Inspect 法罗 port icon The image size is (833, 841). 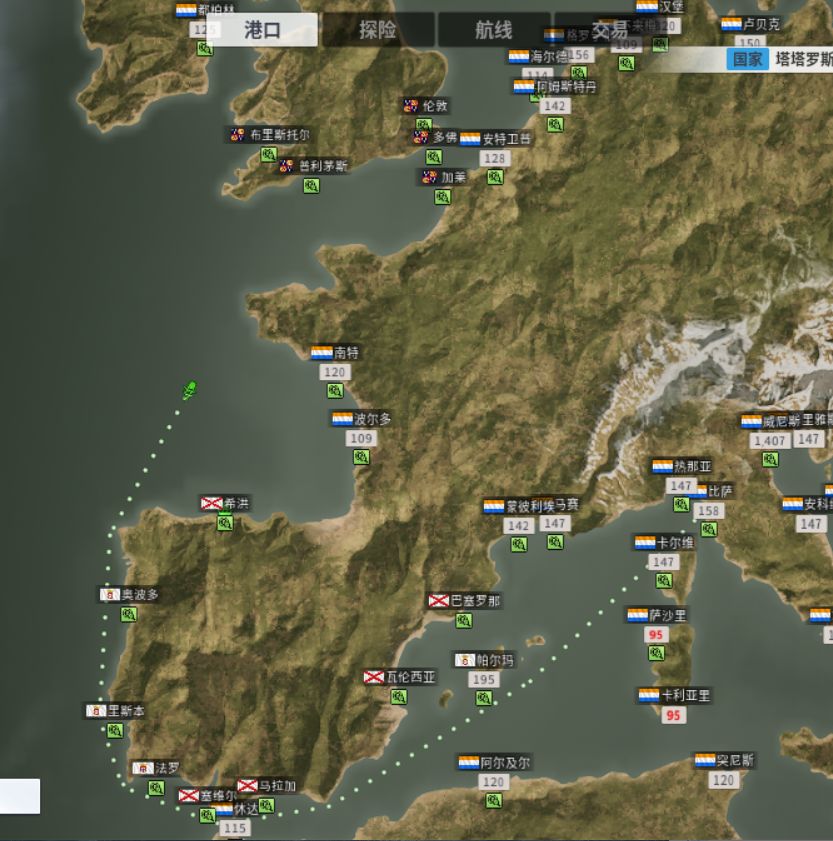point(157,788)
